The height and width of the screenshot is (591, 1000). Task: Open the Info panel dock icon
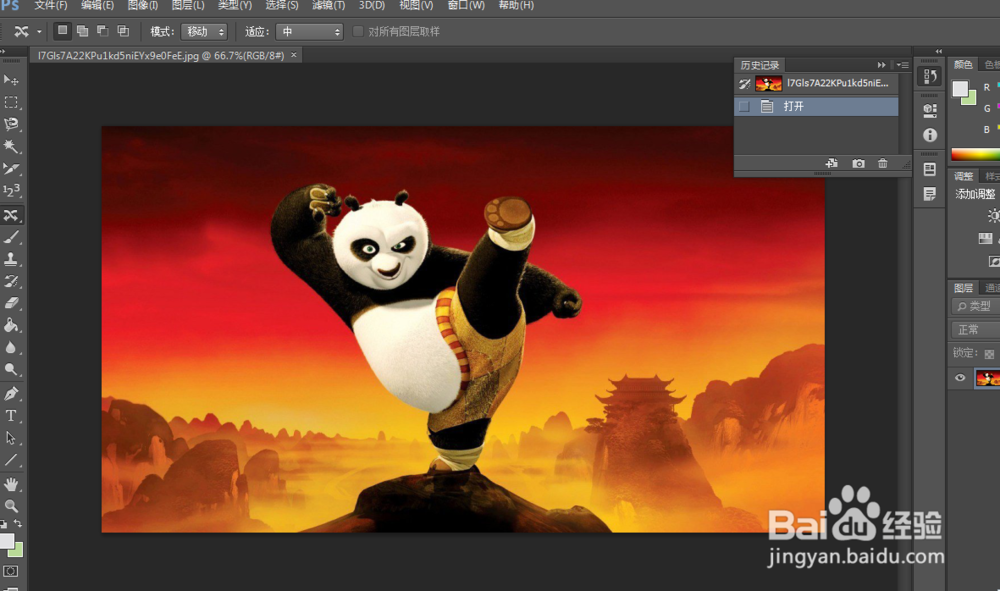coord(930,135)
